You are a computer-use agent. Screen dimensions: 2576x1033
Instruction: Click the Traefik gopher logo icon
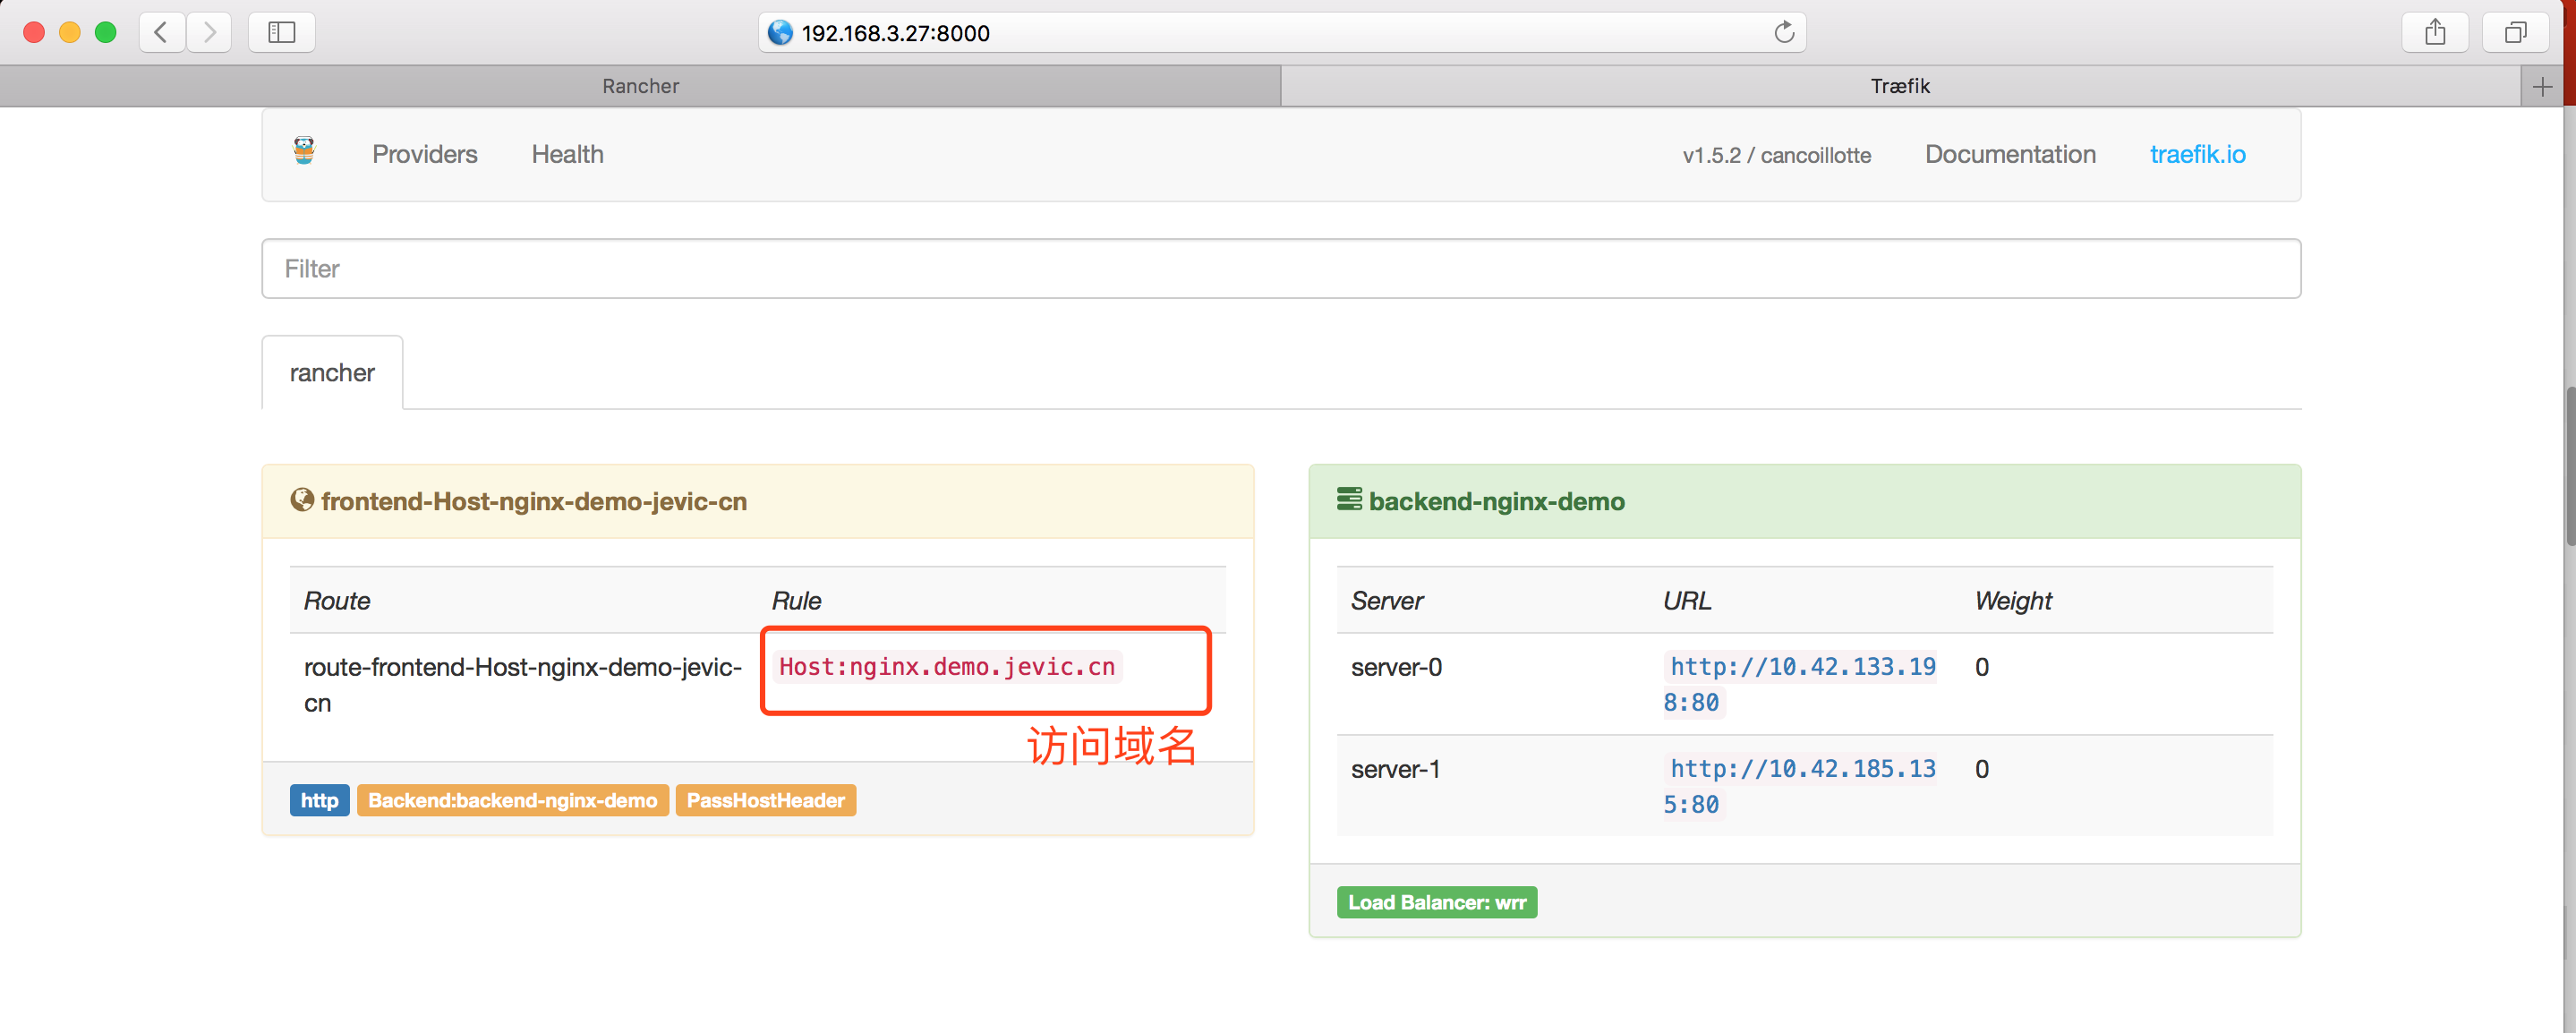[304, 152]
